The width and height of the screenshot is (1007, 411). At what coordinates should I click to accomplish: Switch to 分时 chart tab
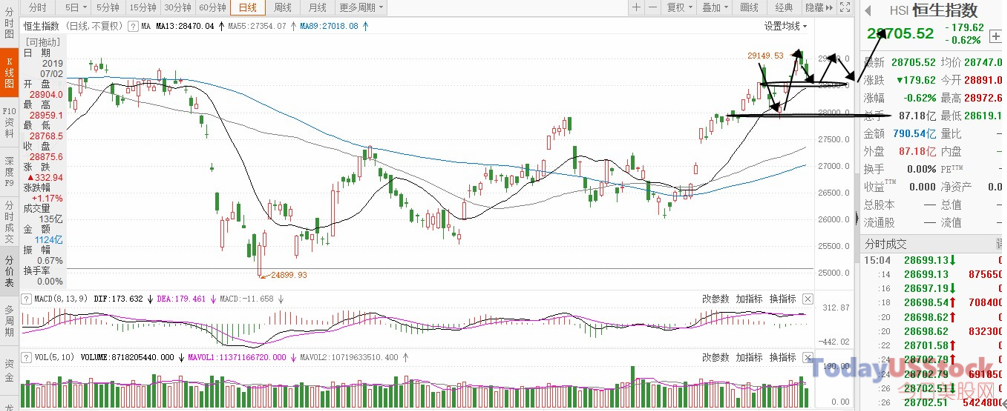coord(38,7)
